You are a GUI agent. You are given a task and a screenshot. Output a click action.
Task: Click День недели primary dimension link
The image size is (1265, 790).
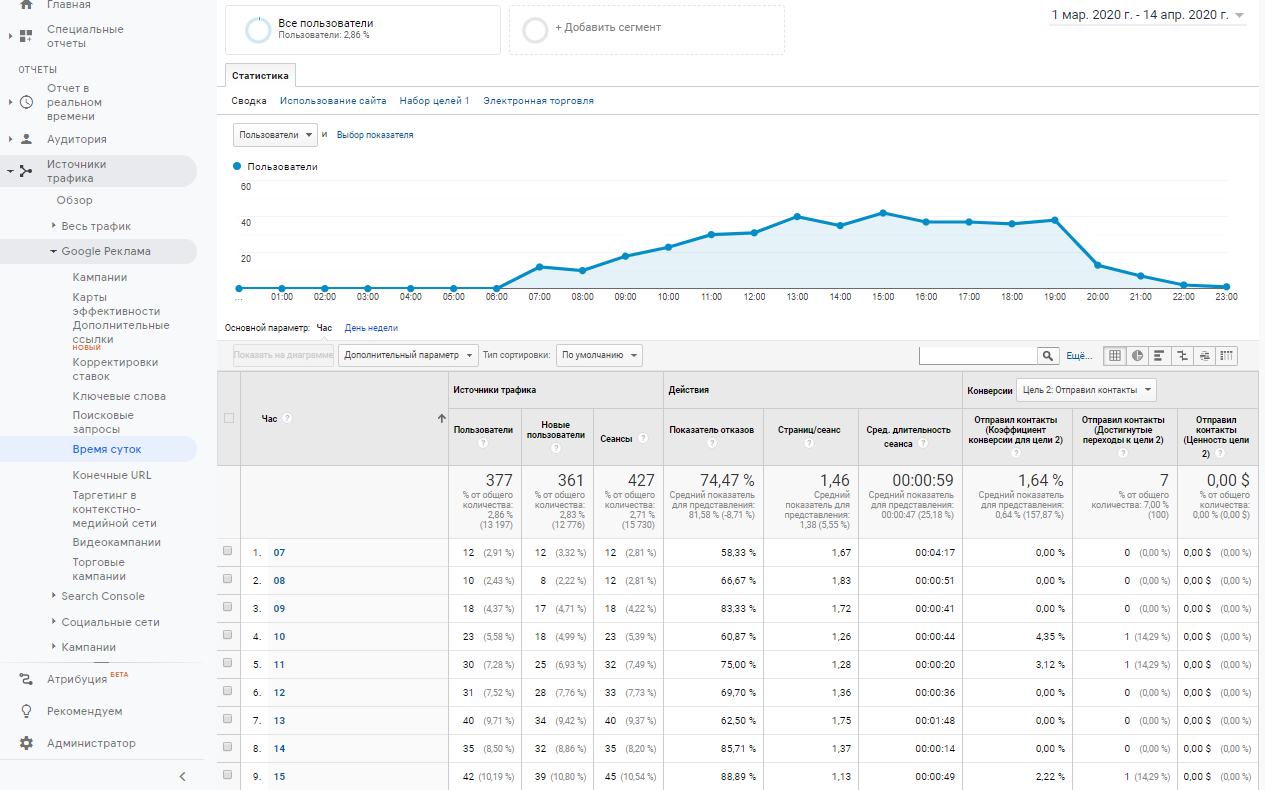[x=371, y=328]
